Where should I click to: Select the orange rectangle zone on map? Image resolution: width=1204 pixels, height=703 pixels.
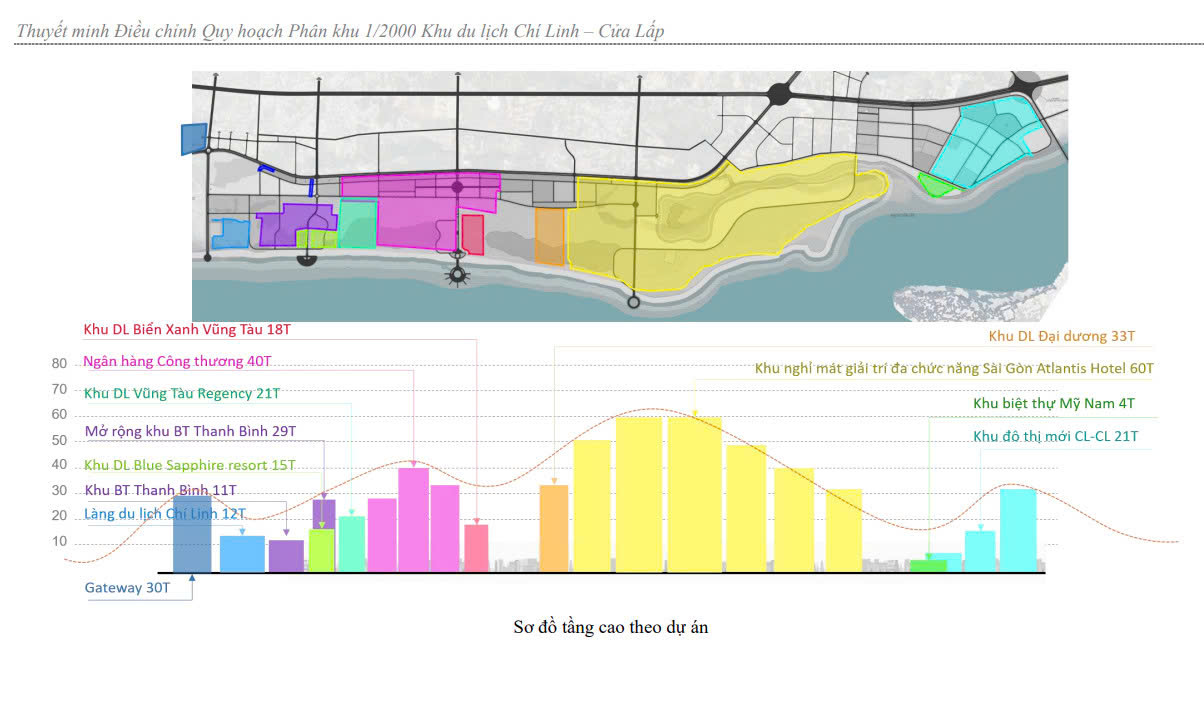click(550, 236)
